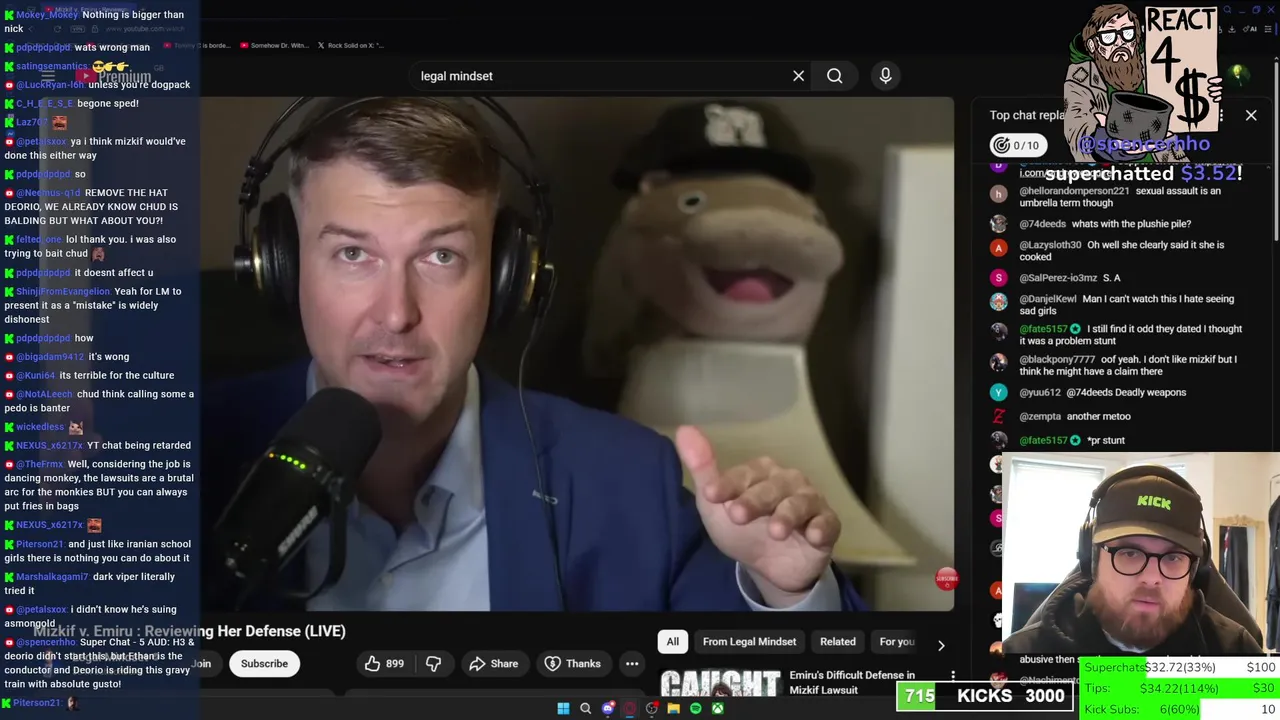Viewport: 1280px width, 720px height.
Task: Share the video
Action: click(x=493, y=663)
